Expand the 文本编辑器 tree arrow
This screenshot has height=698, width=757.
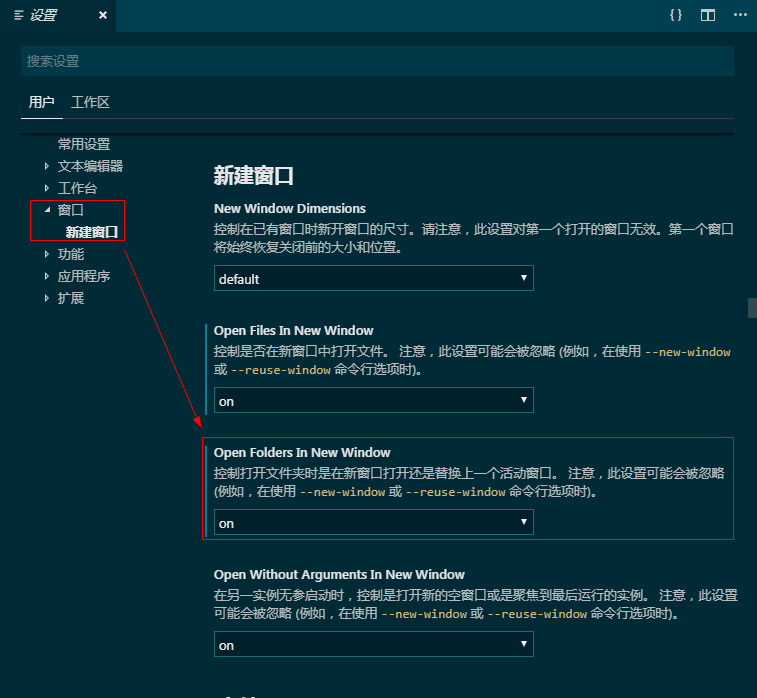tap(47, 166)
